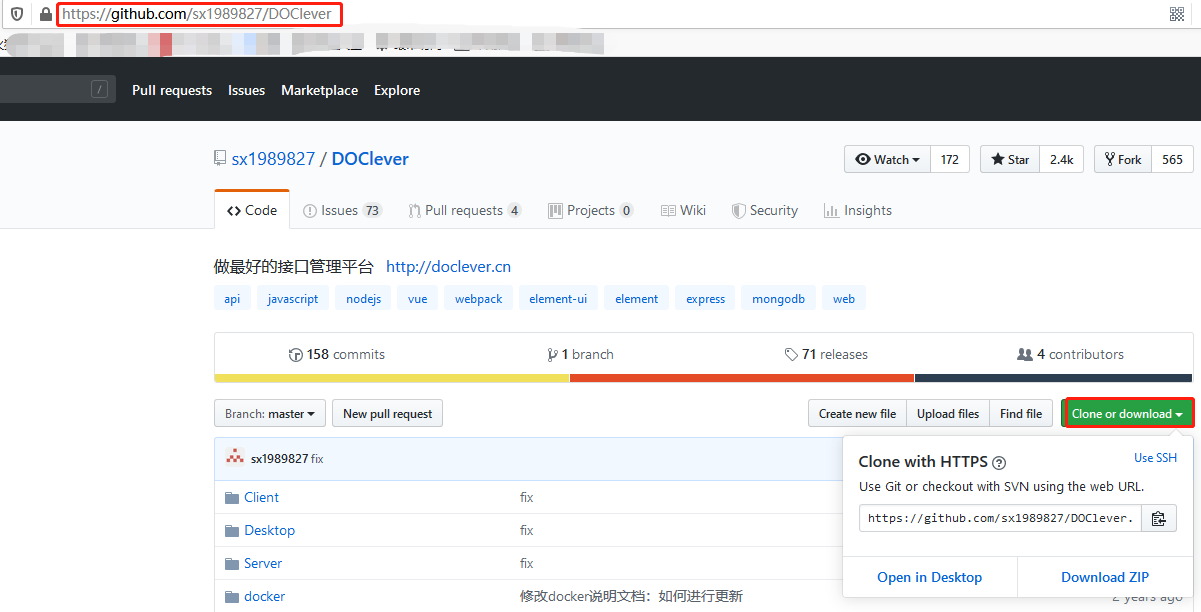Select the clone URL text field
This screenshot has width=1201, height=612.
click(x=999, y=518)
